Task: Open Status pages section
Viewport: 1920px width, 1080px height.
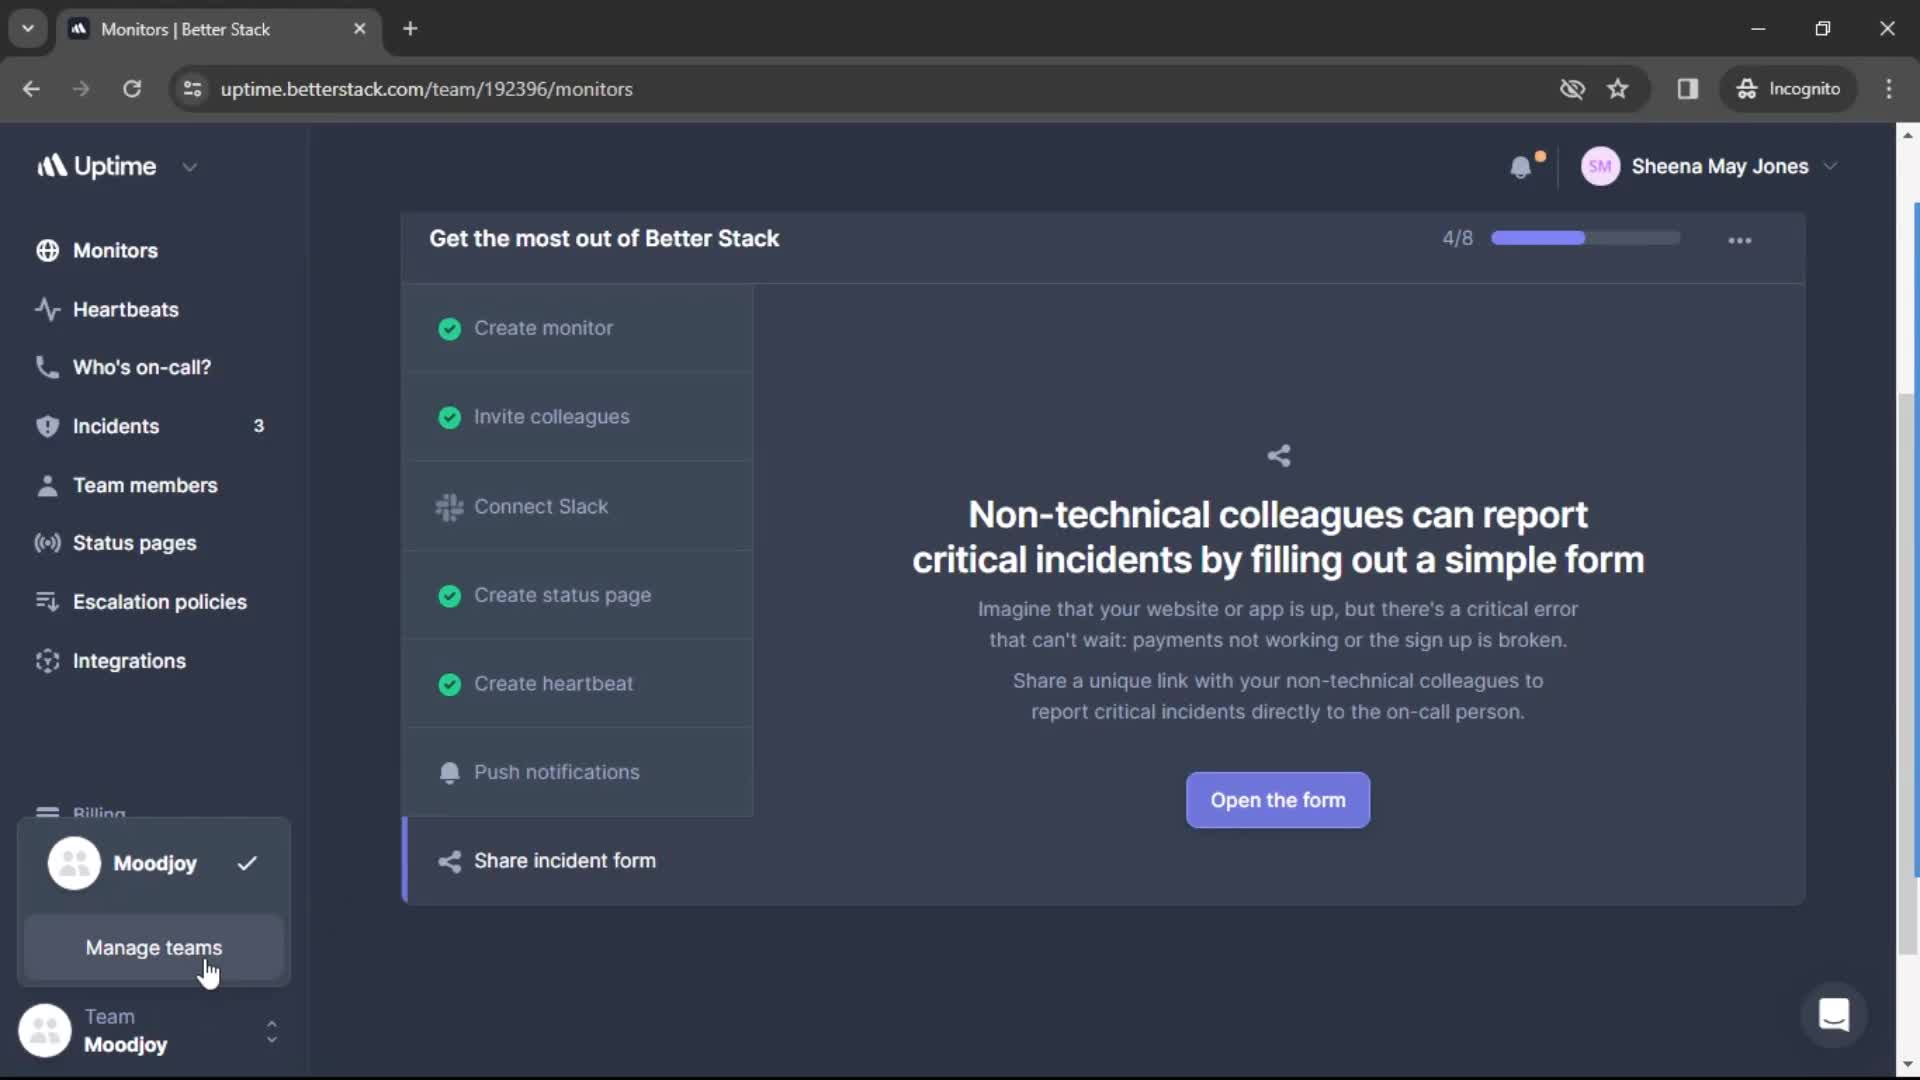Action: pyautogui.click(x=135, y=543)
